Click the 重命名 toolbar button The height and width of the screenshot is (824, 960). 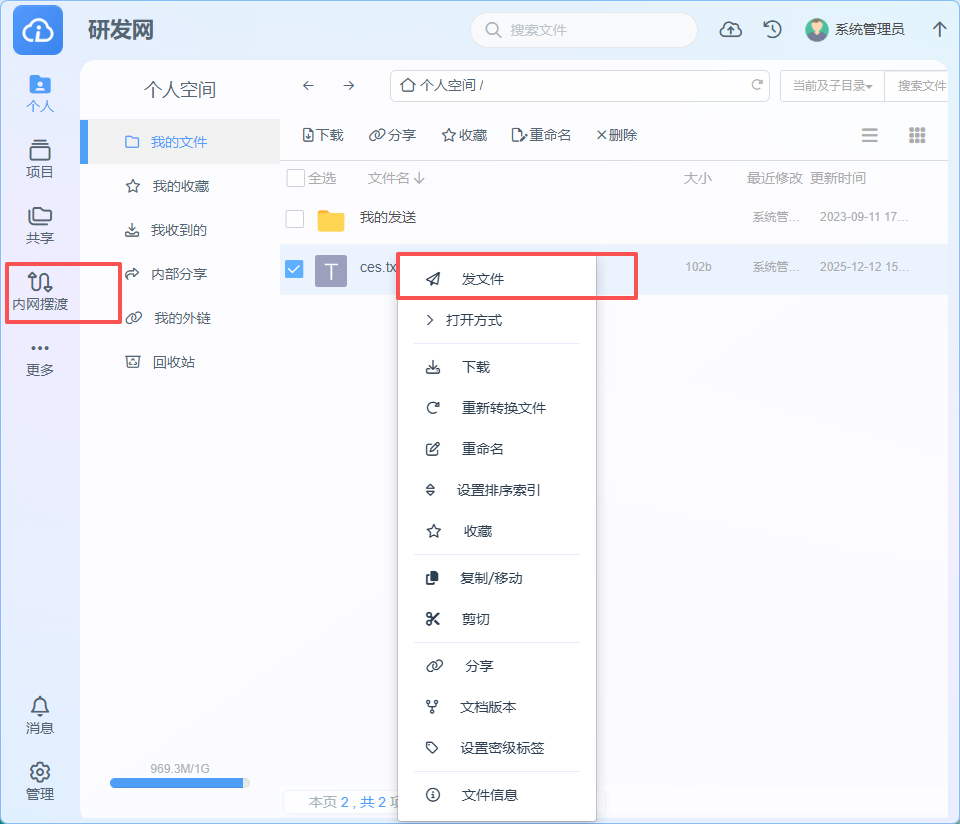tap(541, 135)
